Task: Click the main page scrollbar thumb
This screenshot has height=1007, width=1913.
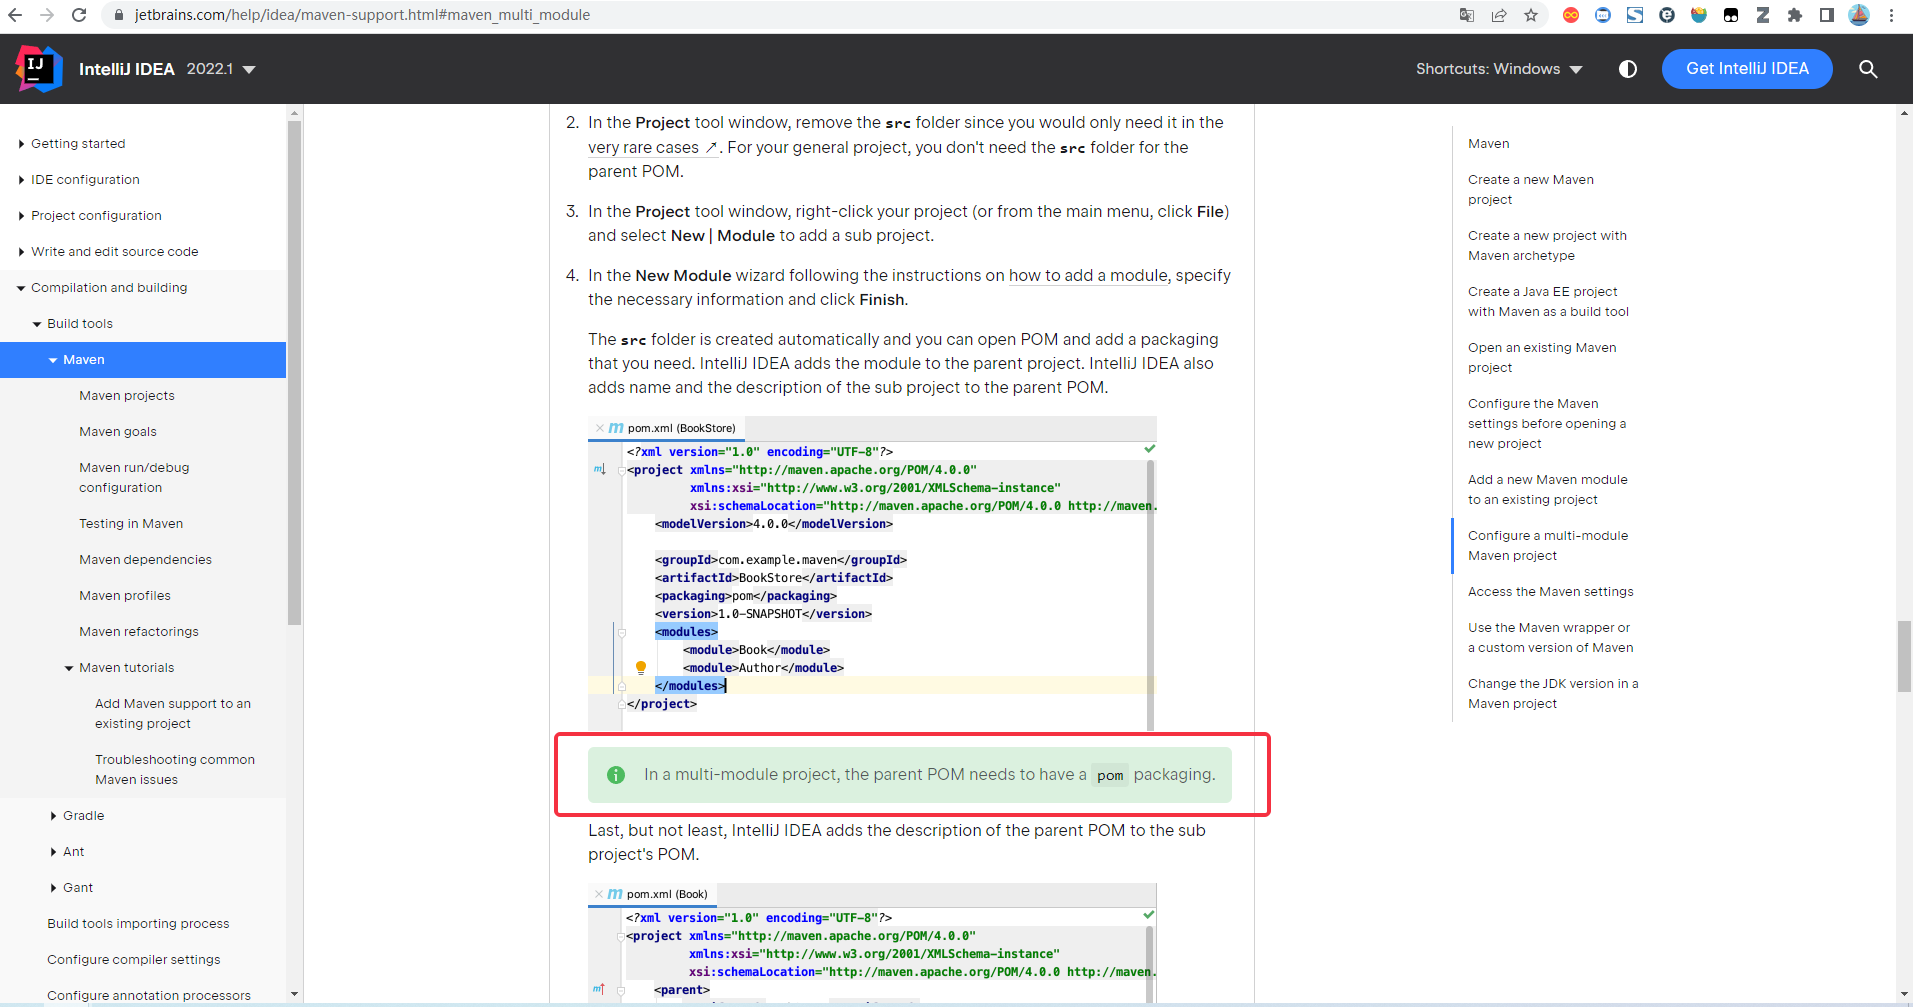Action: [x=1904, y=656]
